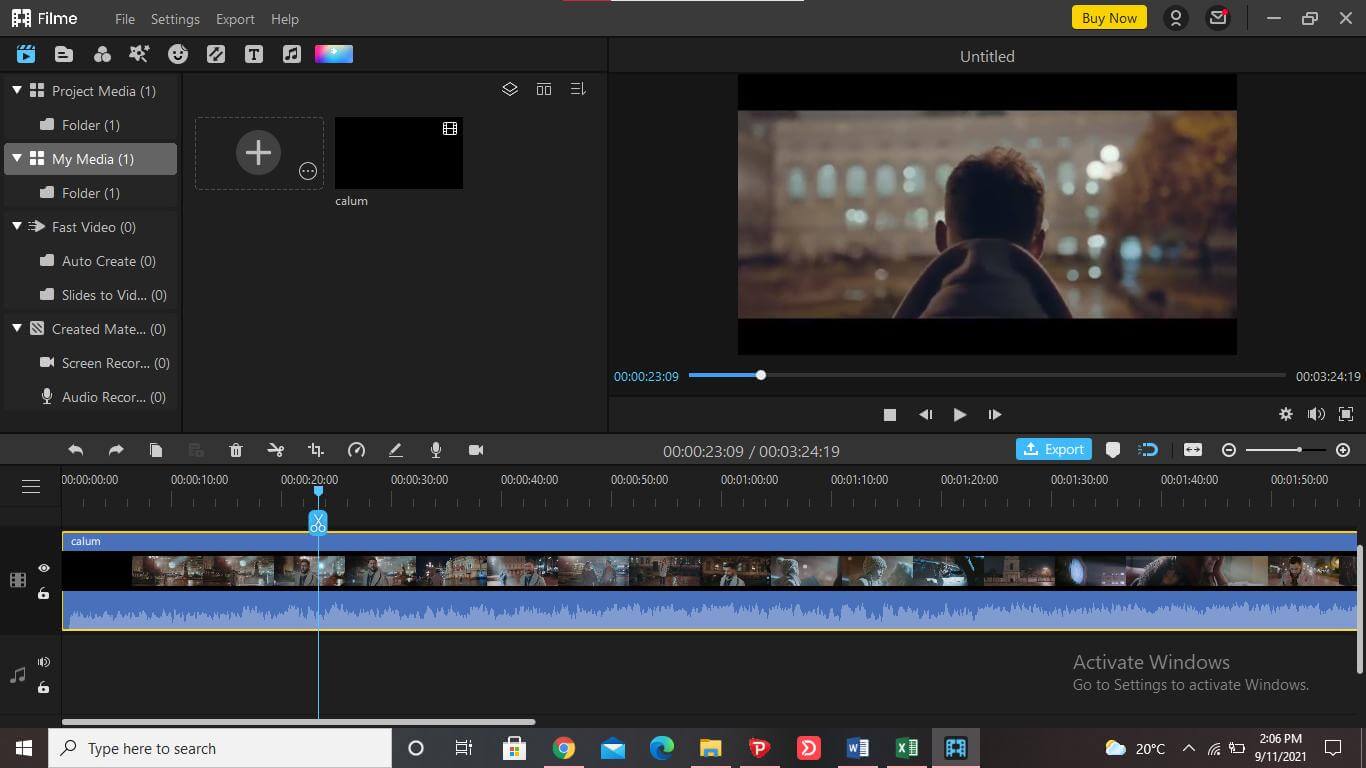Toggle the video track lock
1366x768 pixels.
coord(44,593)
